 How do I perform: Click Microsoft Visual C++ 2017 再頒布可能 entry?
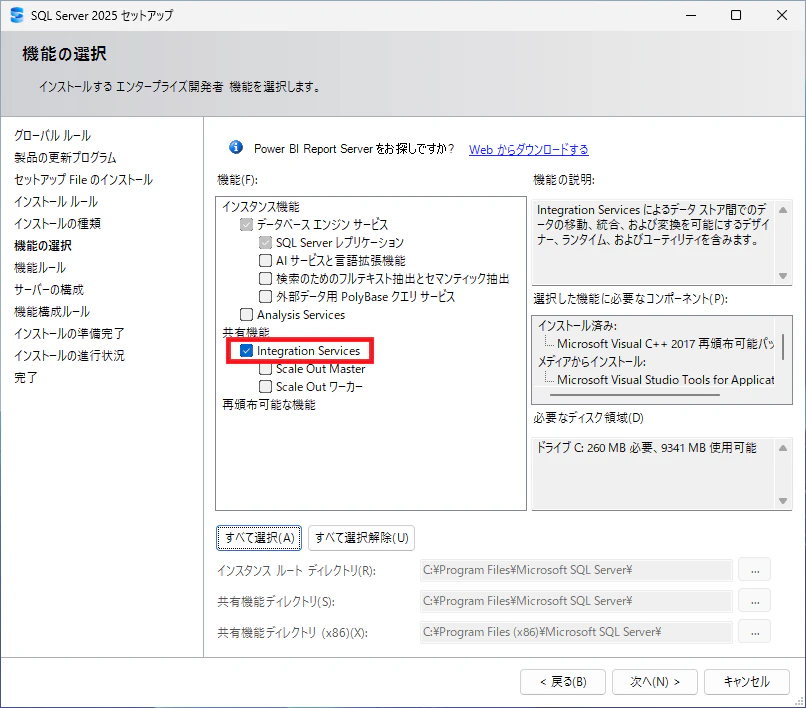click(x=666, y=343)
